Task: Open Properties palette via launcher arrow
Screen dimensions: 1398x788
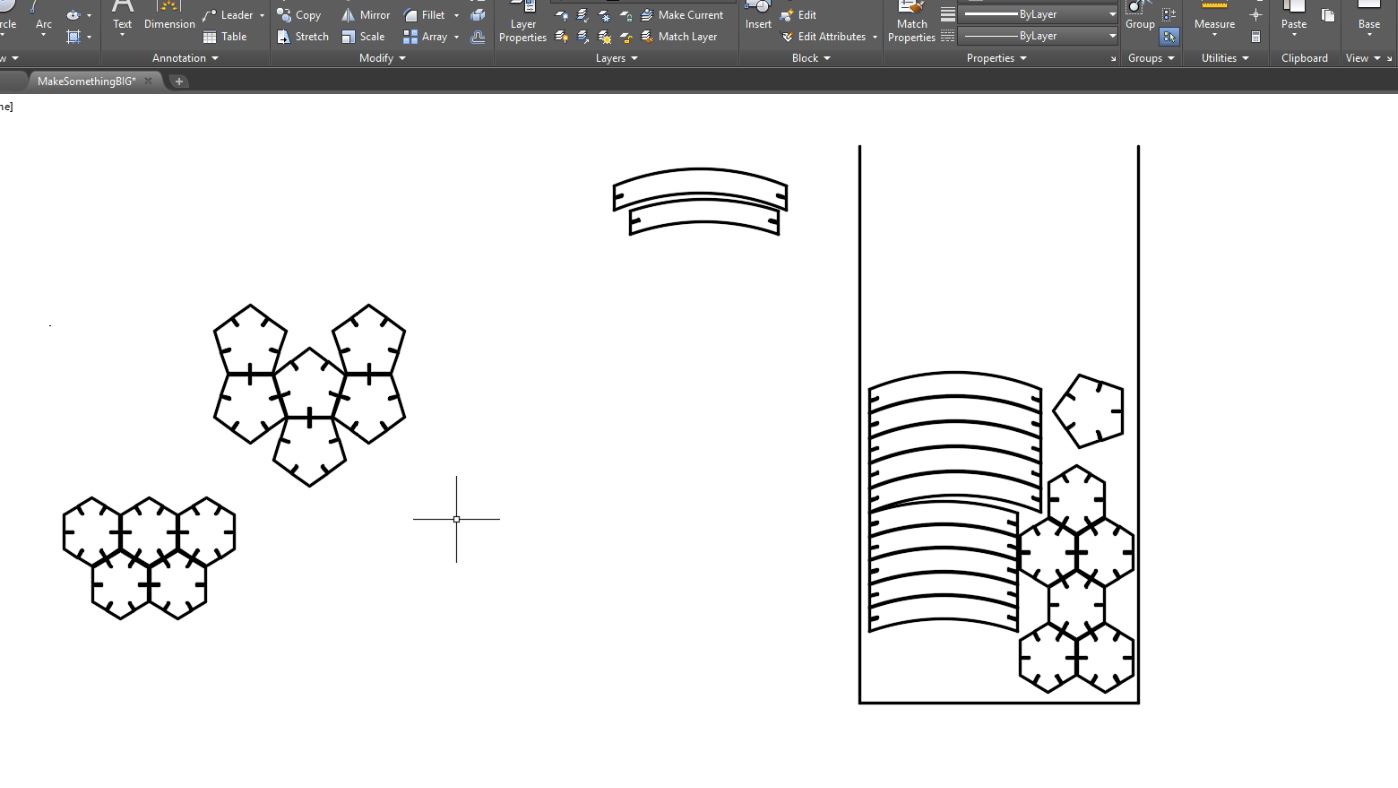Action: pyautogui.click(x=1114, y=59)
